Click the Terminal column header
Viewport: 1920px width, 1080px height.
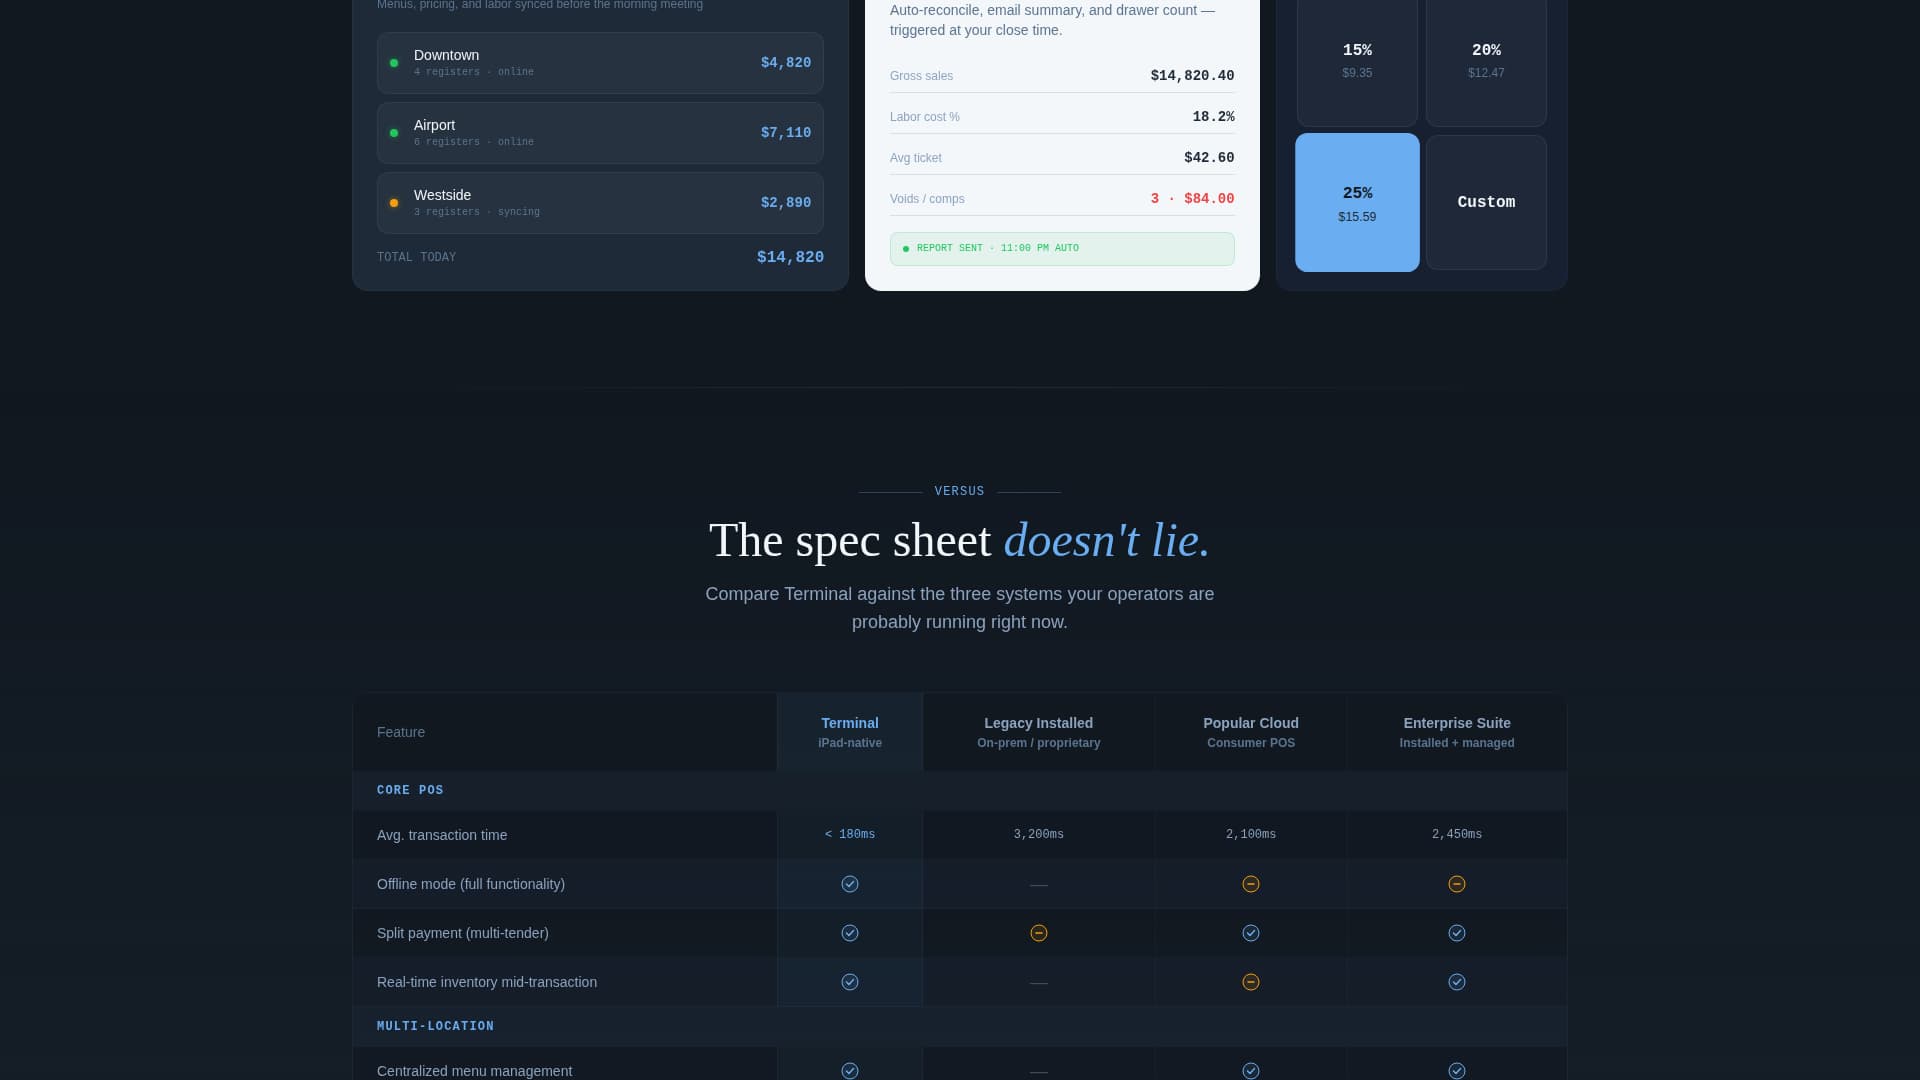(850, 732)
